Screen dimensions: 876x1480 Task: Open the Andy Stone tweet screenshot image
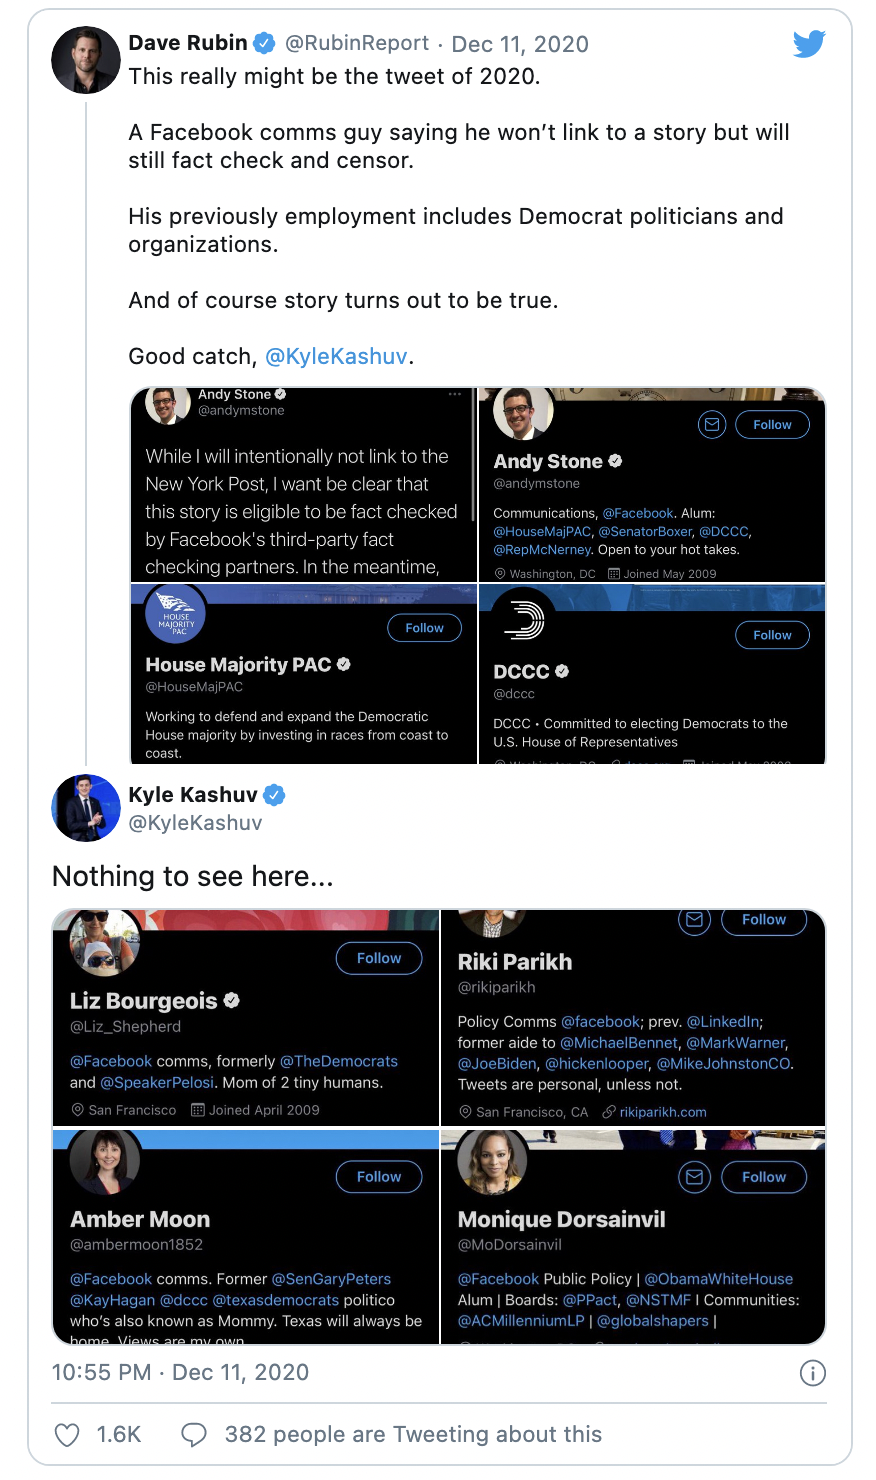click(304, 485)
